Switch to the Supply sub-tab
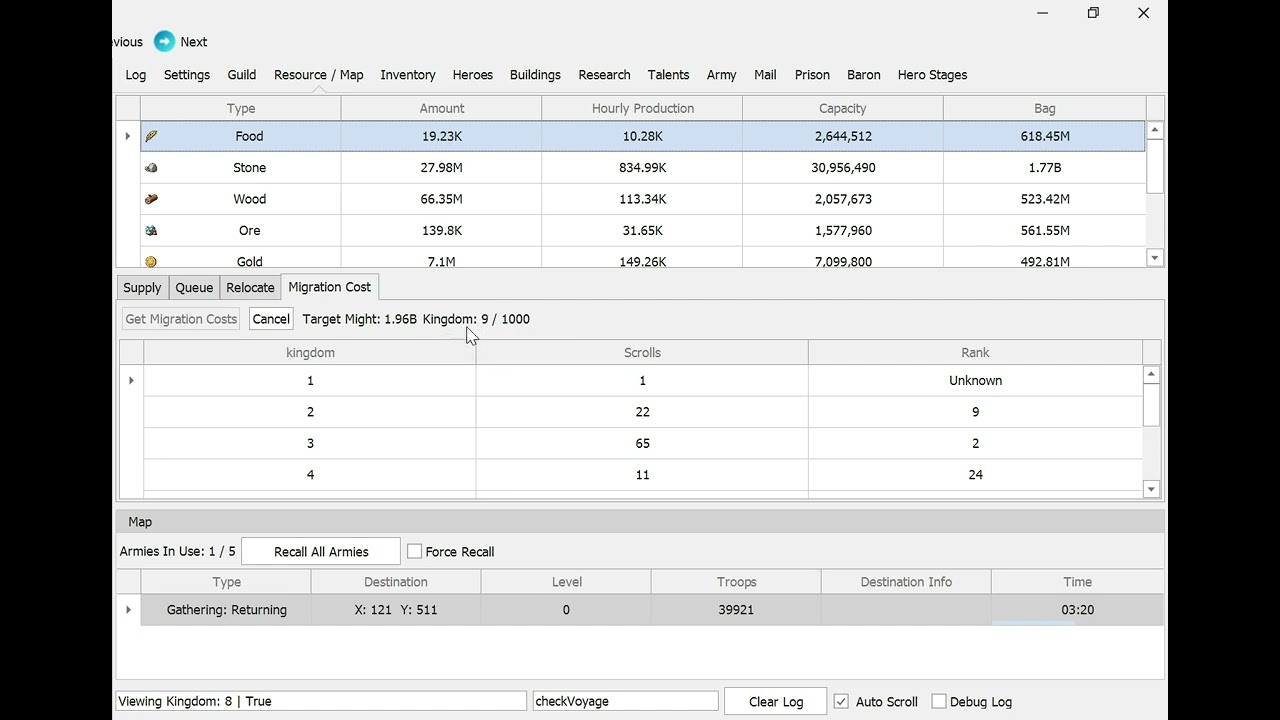Viewport: 1280px width, 720px height. 142,288
